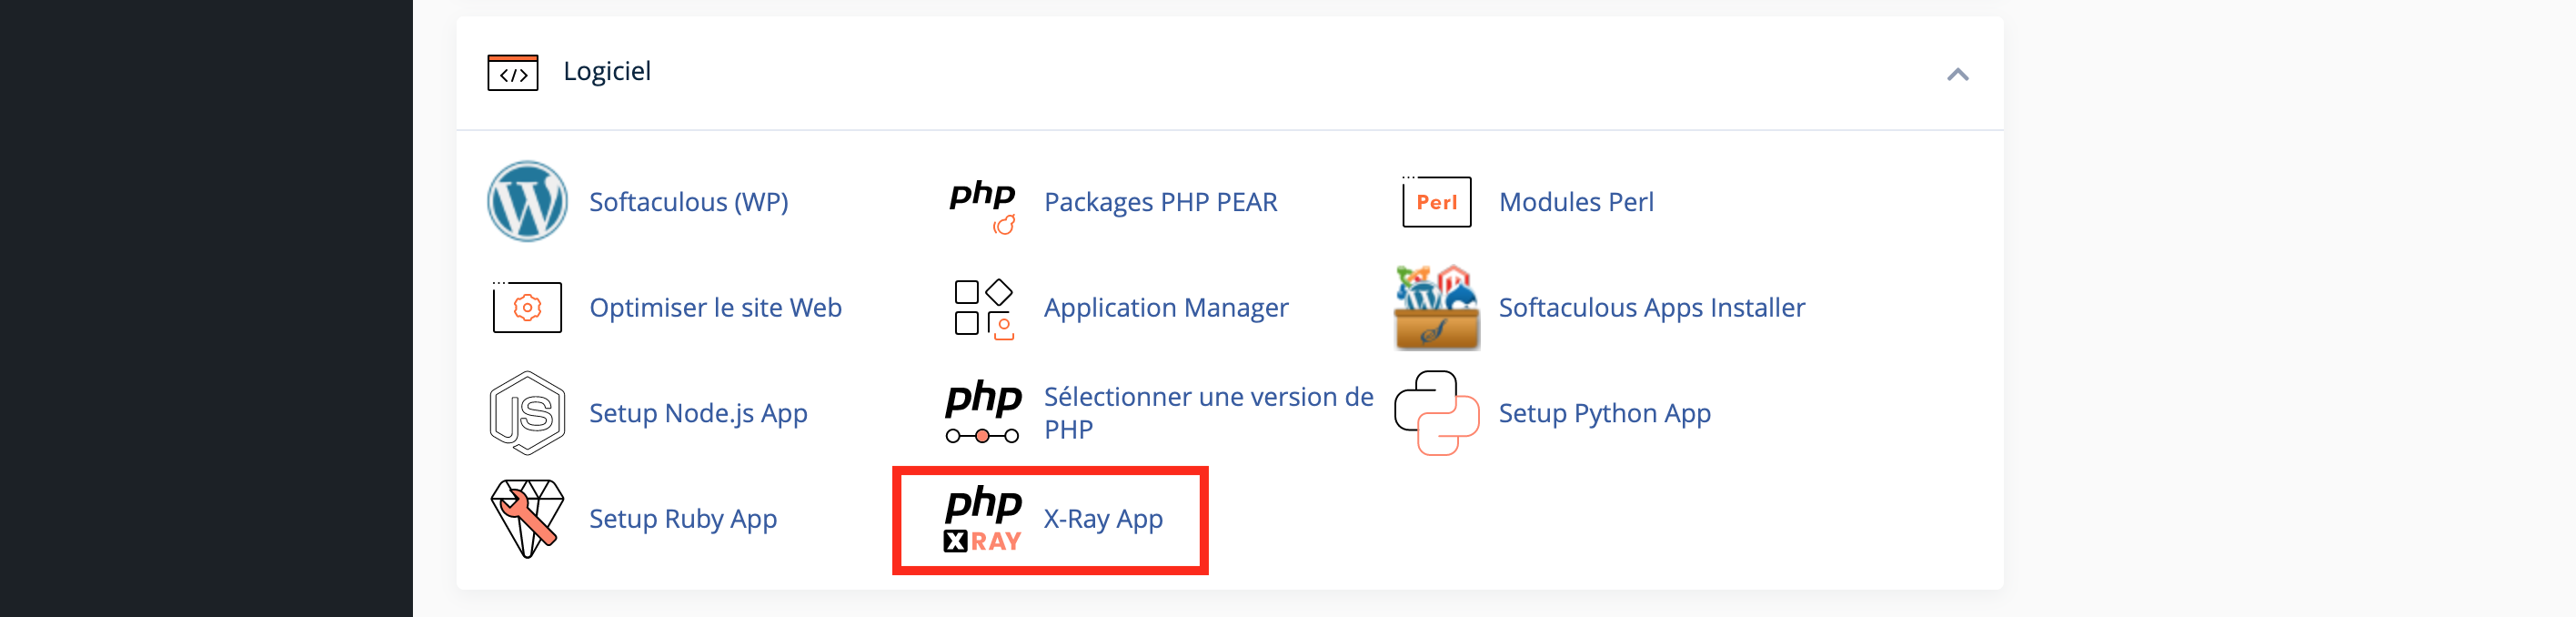The image size is (2576, 617).
Task: Open the Modules Perl link
Action: pyautogui.click(x=1576, y=202)
